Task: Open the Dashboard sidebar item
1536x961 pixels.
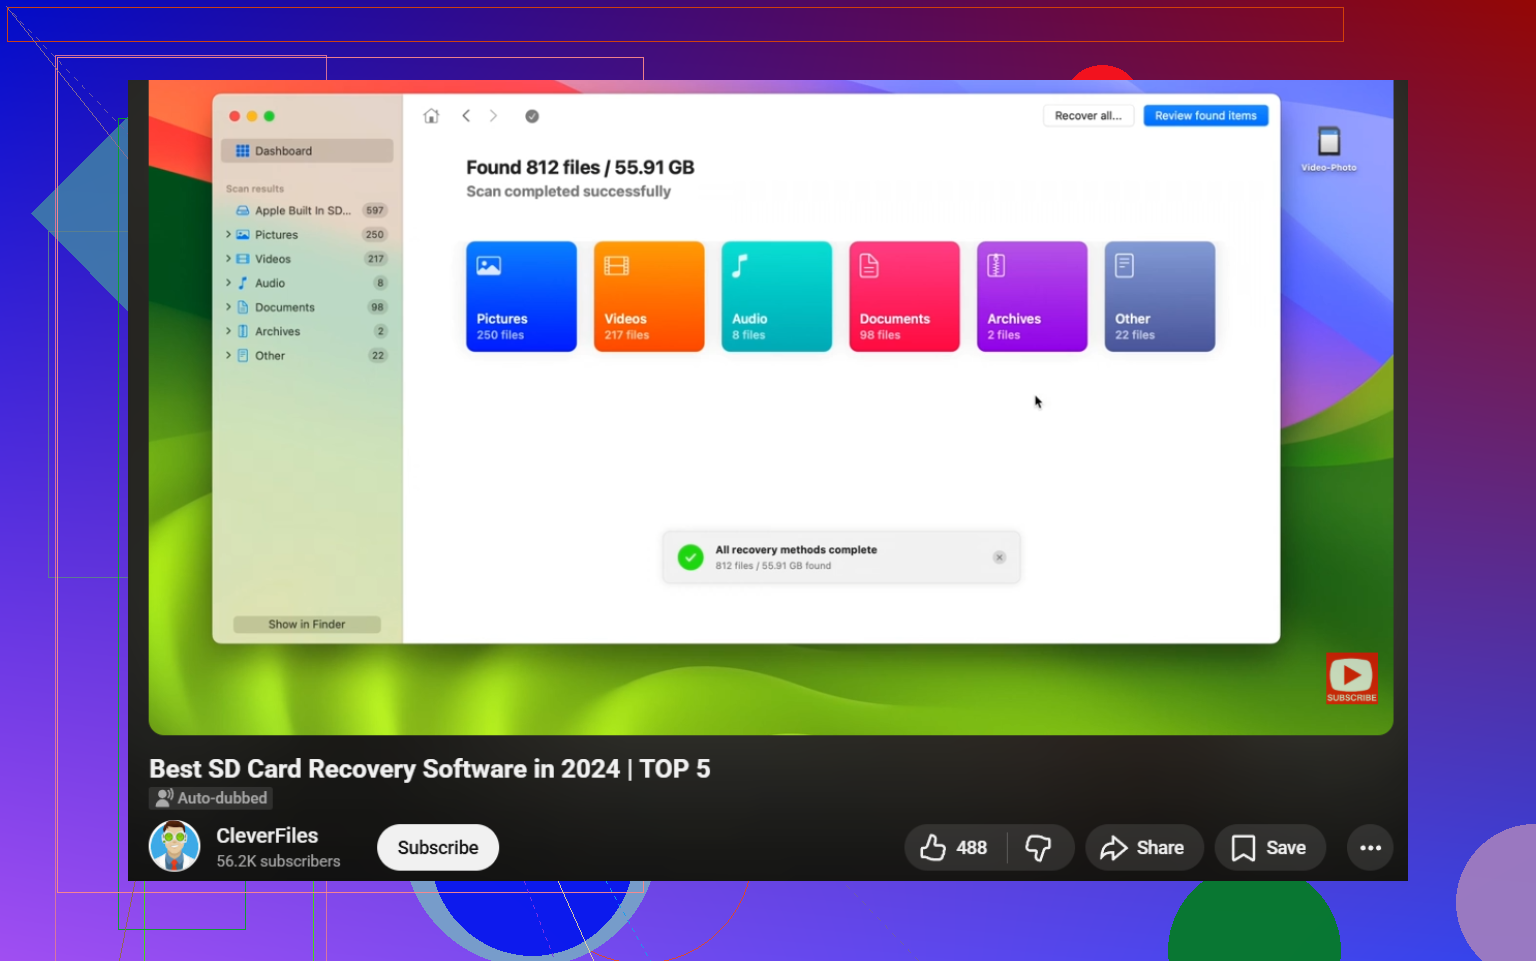Action: point(306,151)
